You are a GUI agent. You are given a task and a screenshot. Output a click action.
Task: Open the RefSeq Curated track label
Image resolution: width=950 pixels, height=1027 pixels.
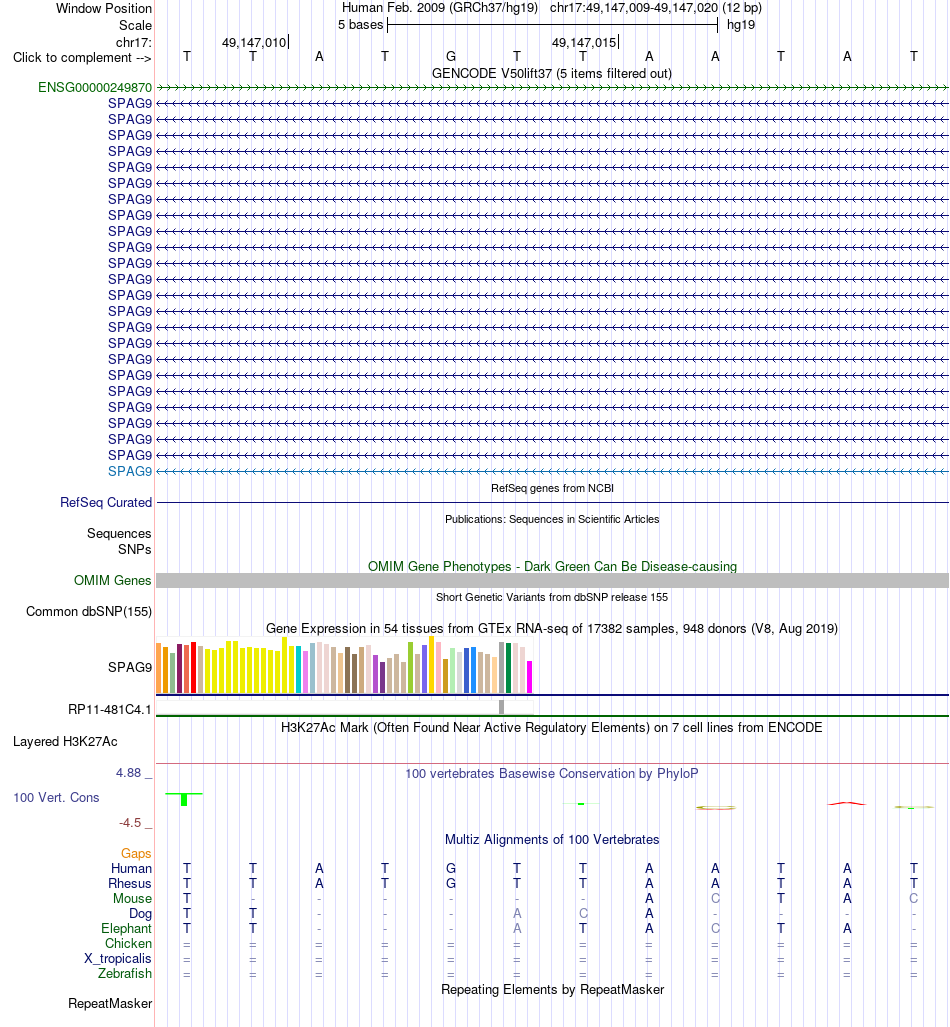pyautogui.click(x=106, y=502)
